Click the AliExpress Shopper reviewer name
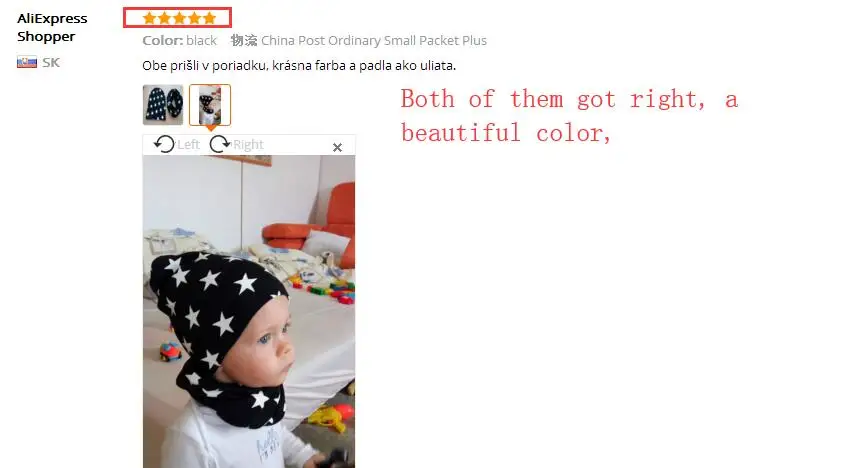Image resolution: width=859 pixels, height=468 pixels. 52,27
